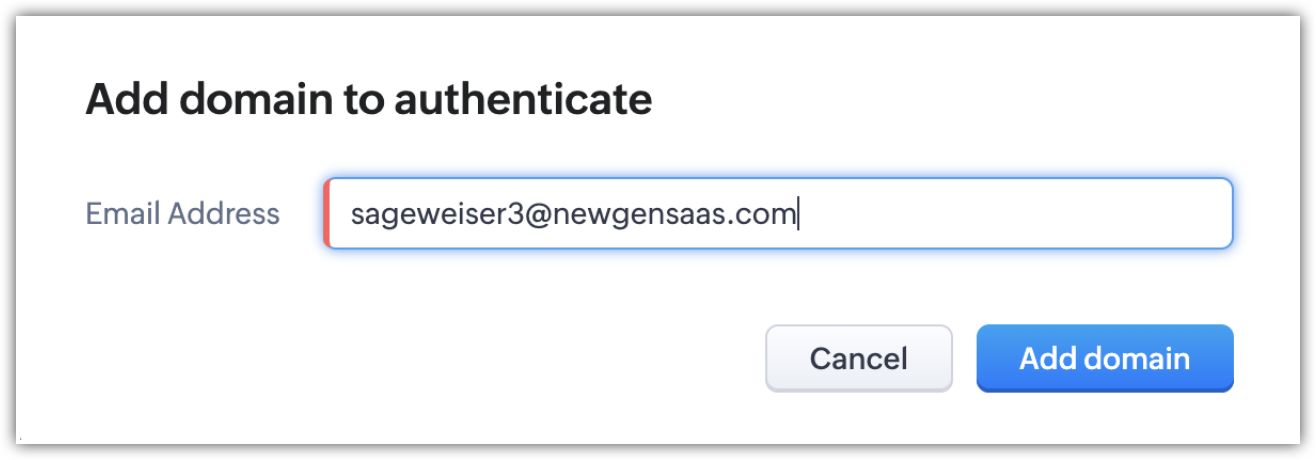1316x460 pixels.
Task: Click the red required marker on input
Action: tap(327, 213)
